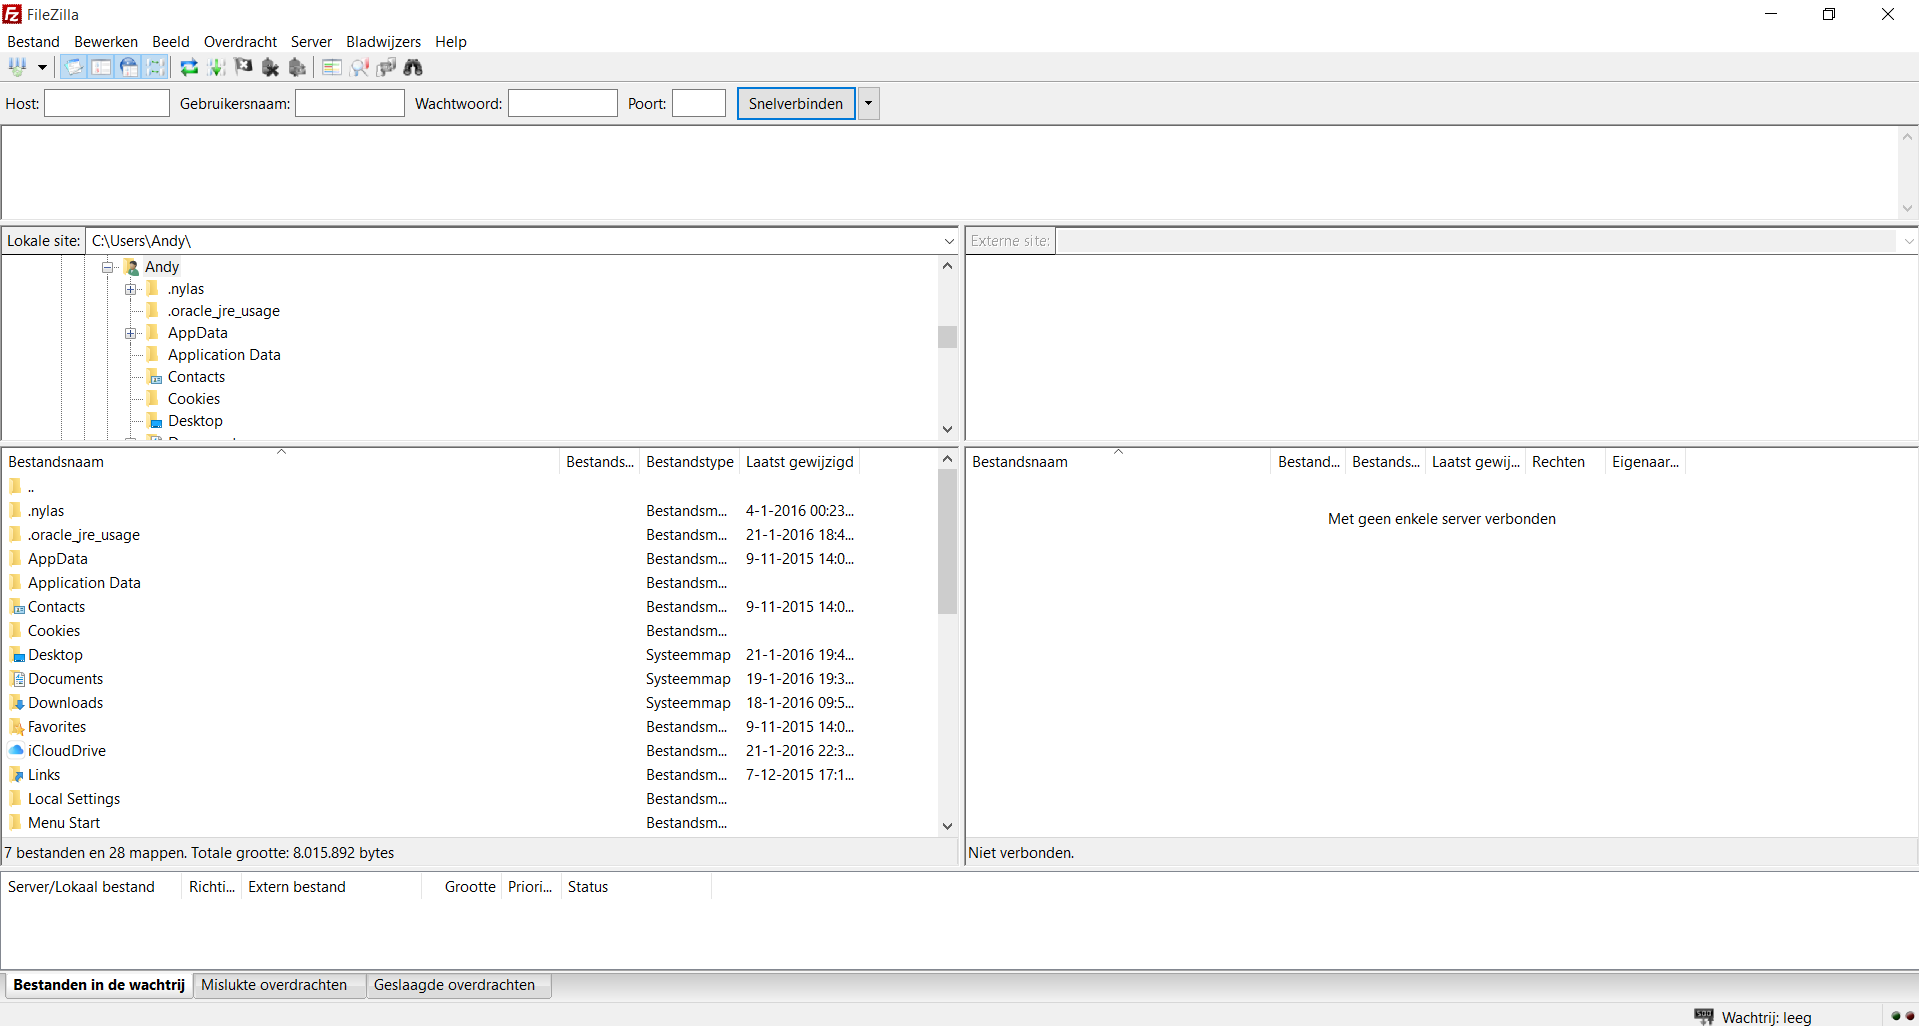Select the Desktop folder icon in file list
The height and width of the screenshot is (1026, 1919).
16,654
